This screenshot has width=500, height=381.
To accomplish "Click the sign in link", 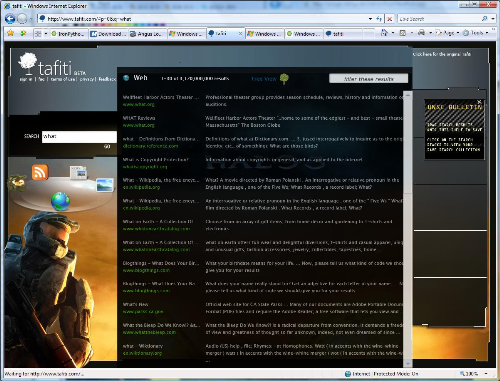I will coord(26,79).
